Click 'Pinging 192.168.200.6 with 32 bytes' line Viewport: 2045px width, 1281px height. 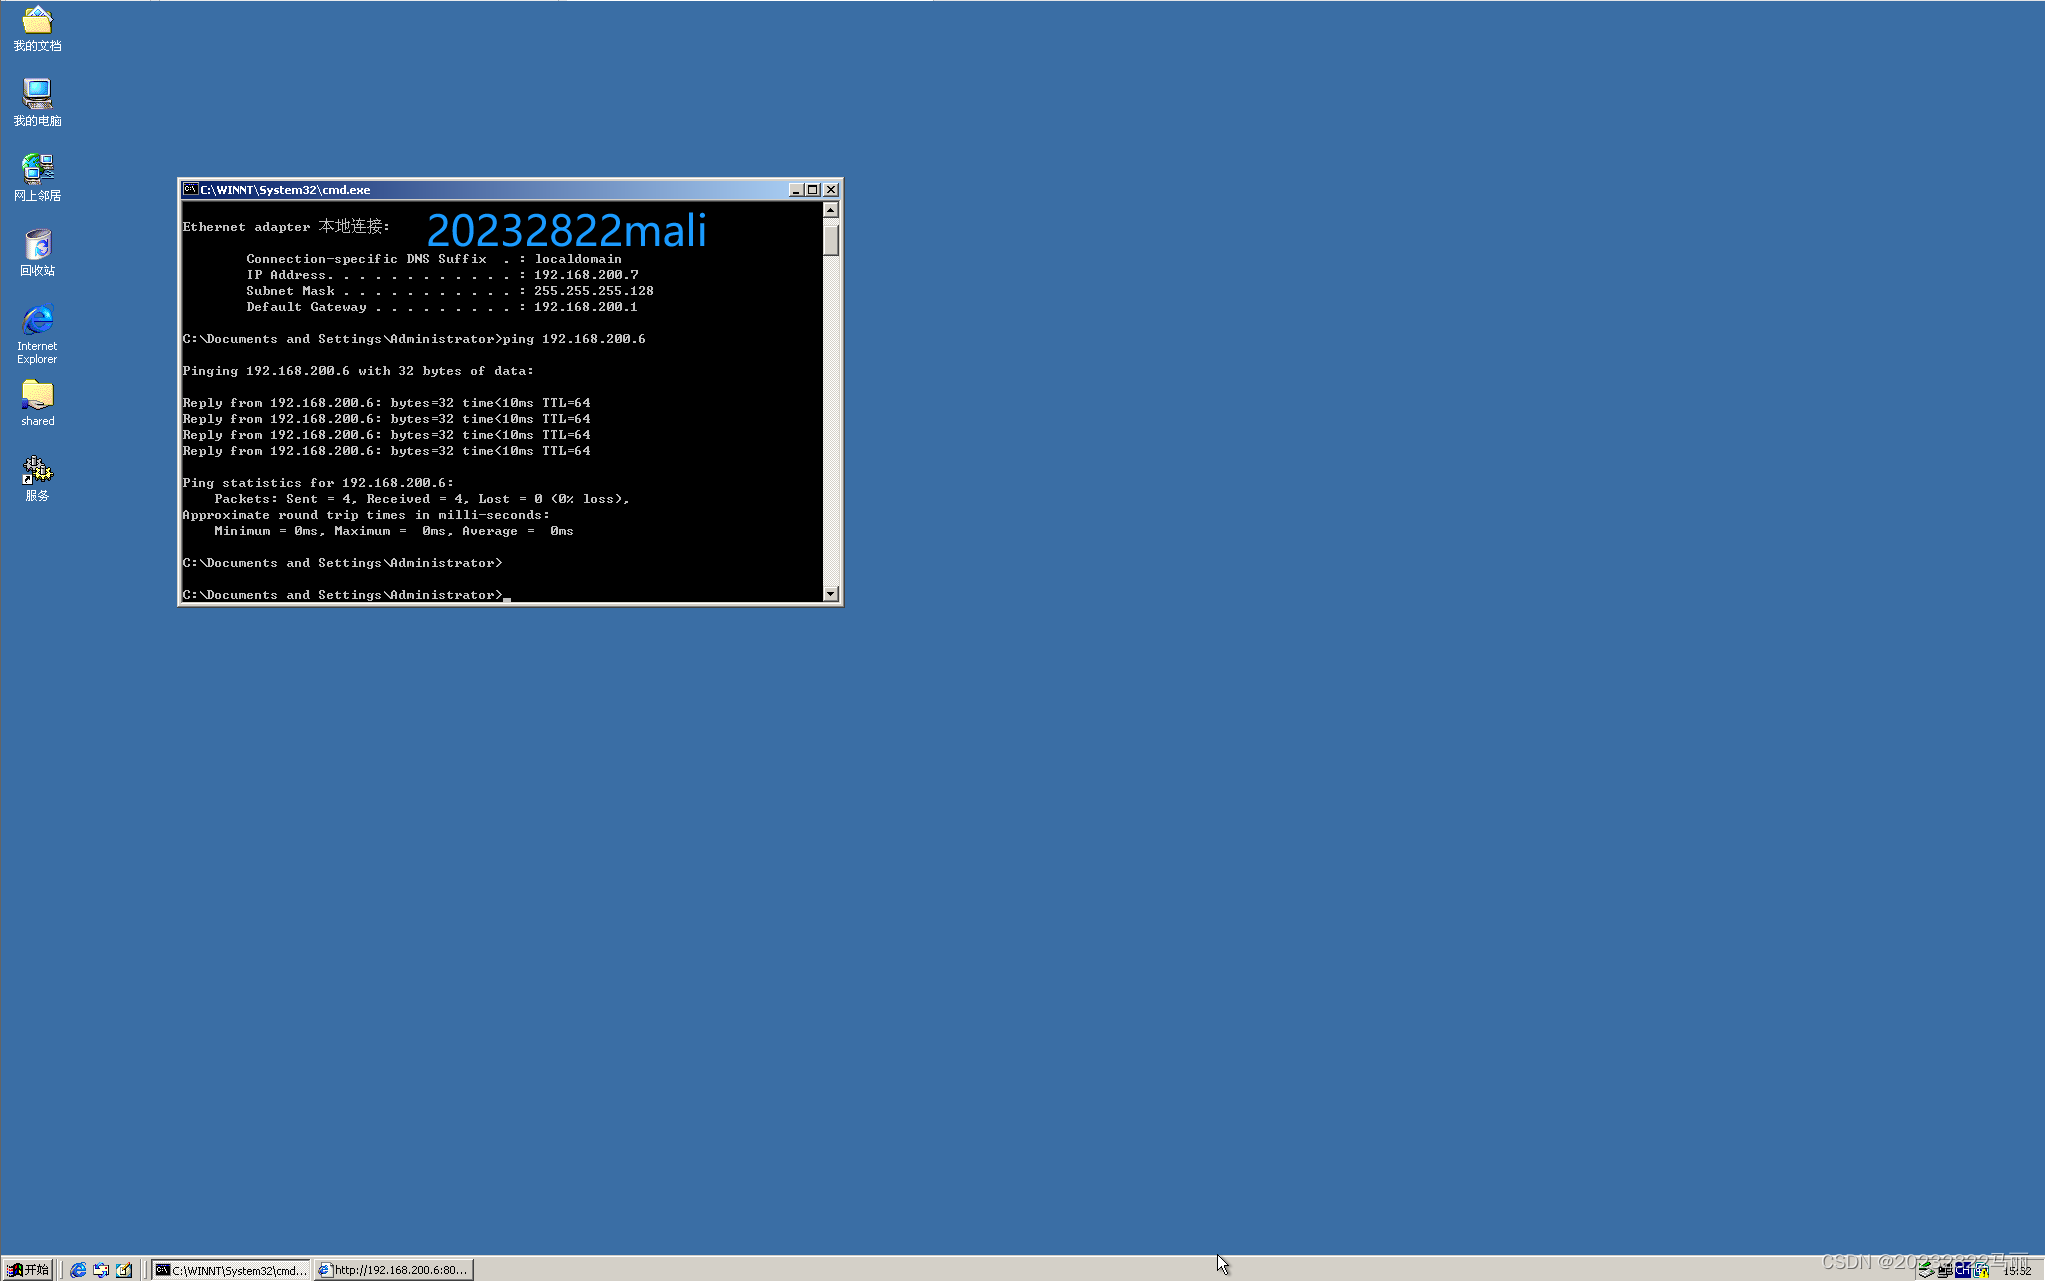click(x=358, y=371)
